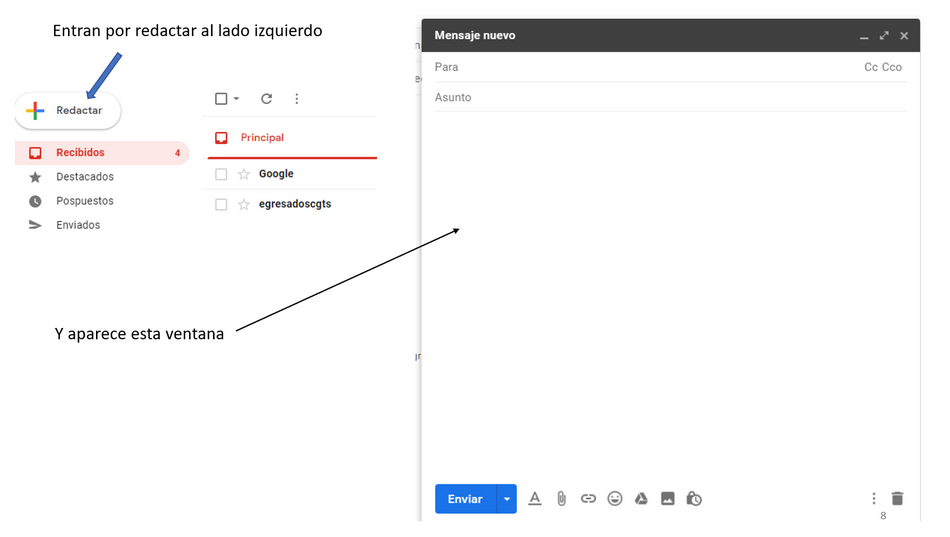Click the formatting options text icon

point(535,499)
